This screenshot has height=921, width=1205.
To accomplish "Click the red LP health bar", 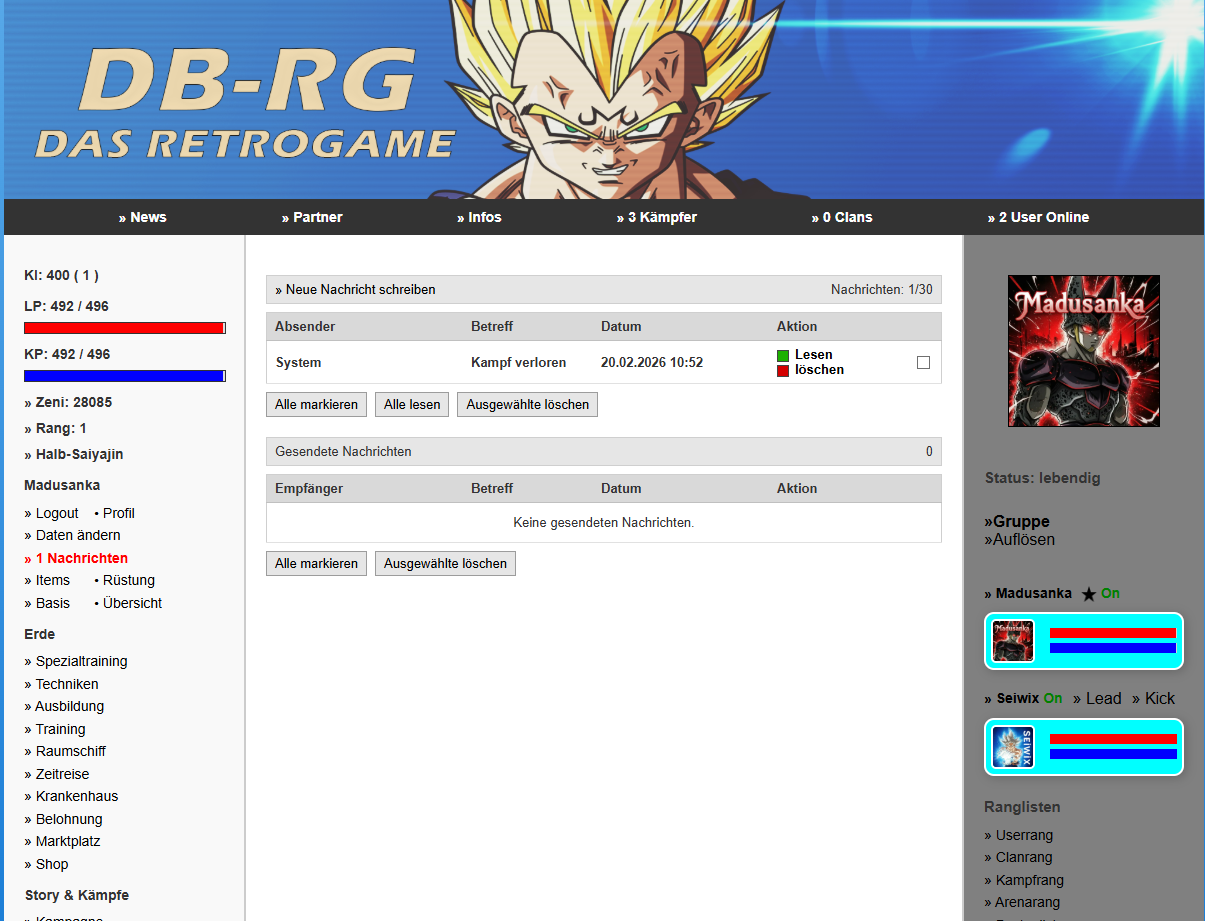I will 125,328.
